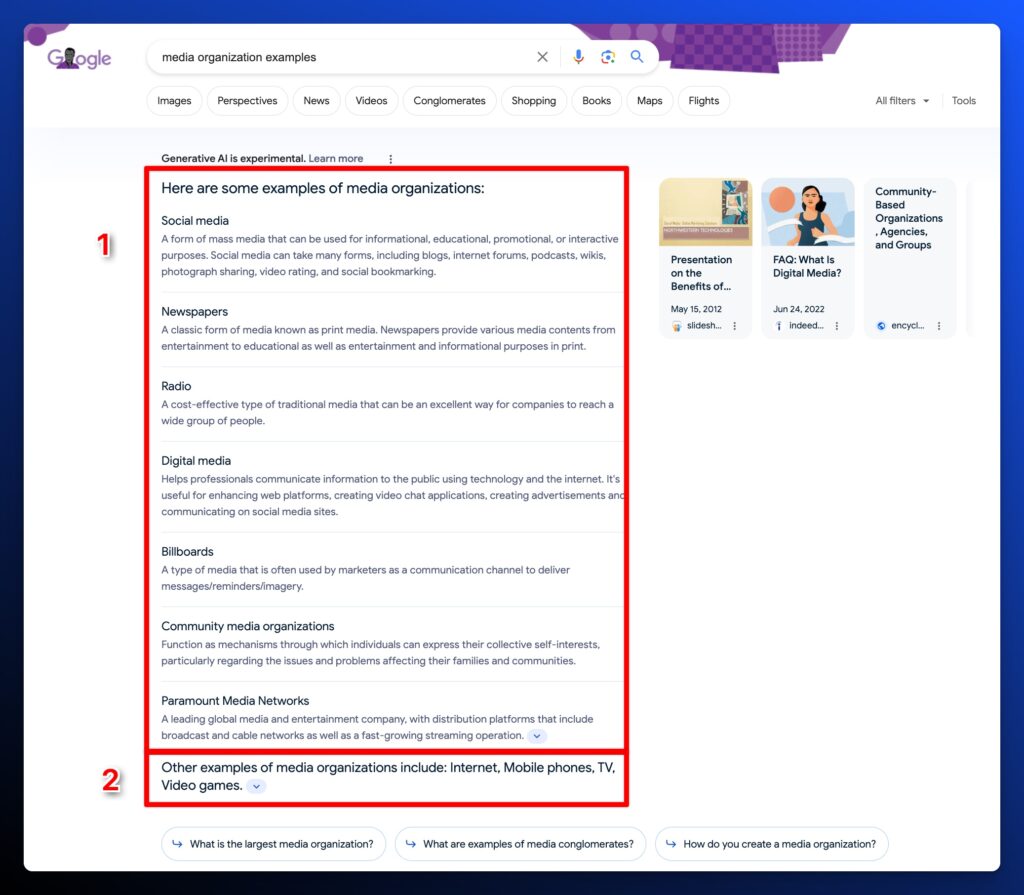Select the Conglomerates filter chip
Viewport: 1024px width, 895px height.
(449, 101)
